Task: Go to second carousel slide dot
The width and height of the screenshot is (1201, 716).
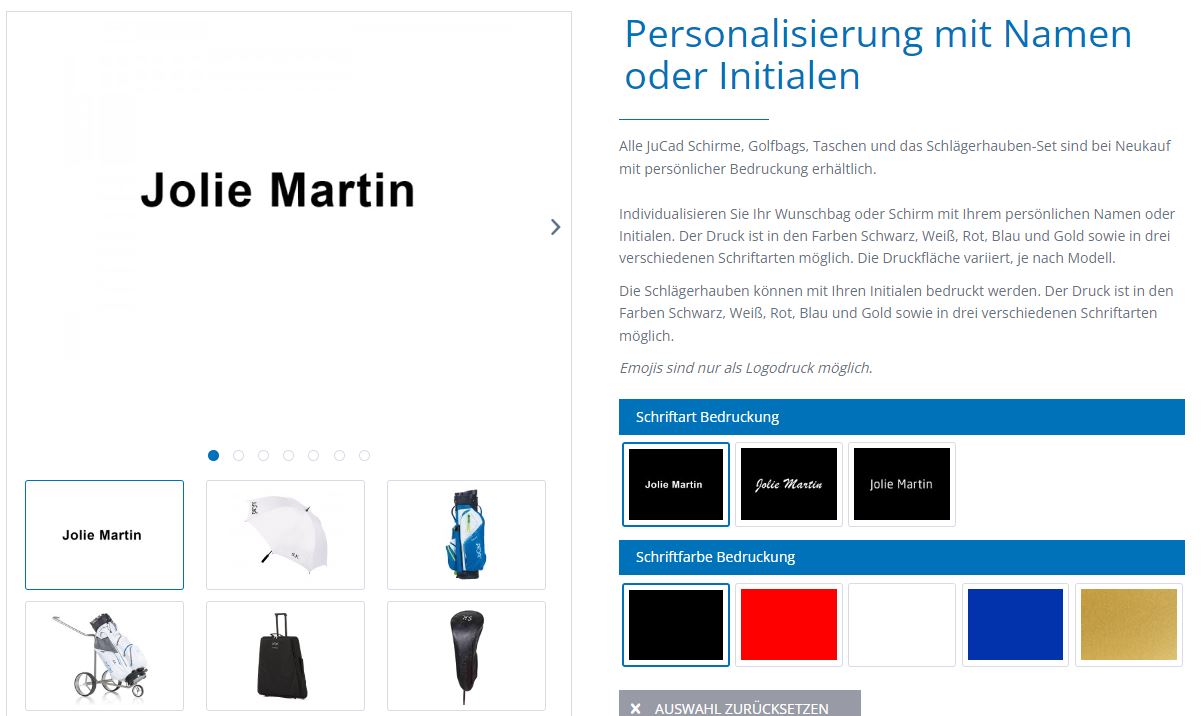Action: coord(238,455)
